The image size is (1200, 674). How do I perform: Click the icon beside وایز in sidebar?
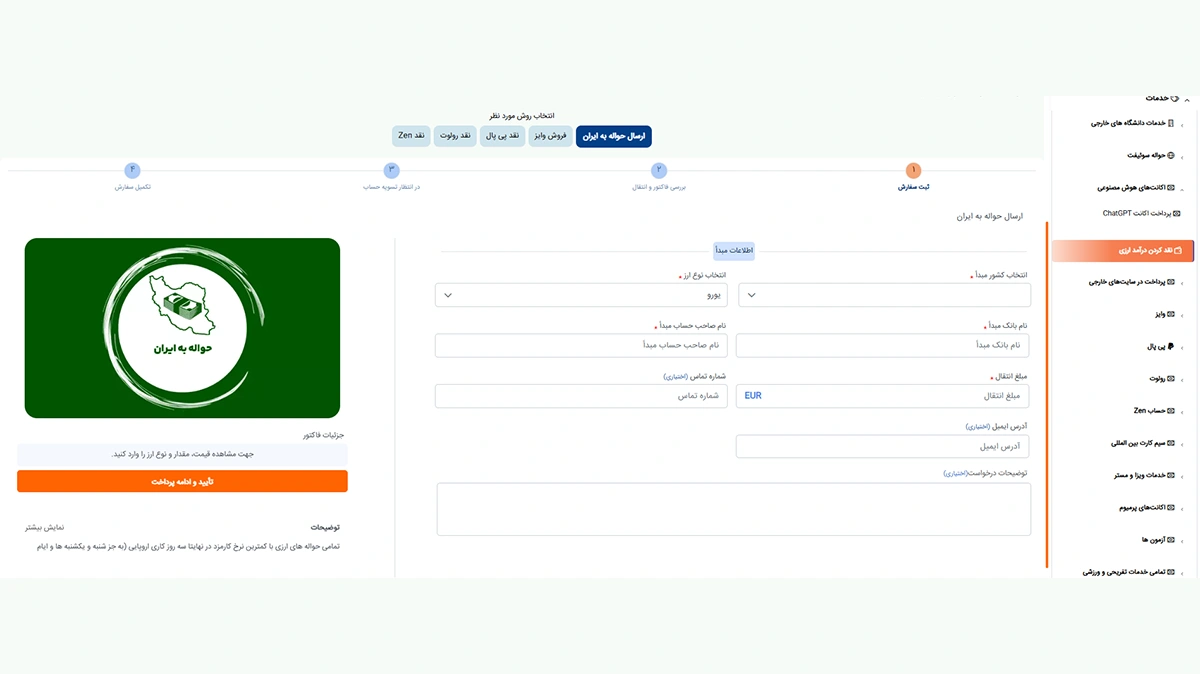click(x=1171, y=314)
